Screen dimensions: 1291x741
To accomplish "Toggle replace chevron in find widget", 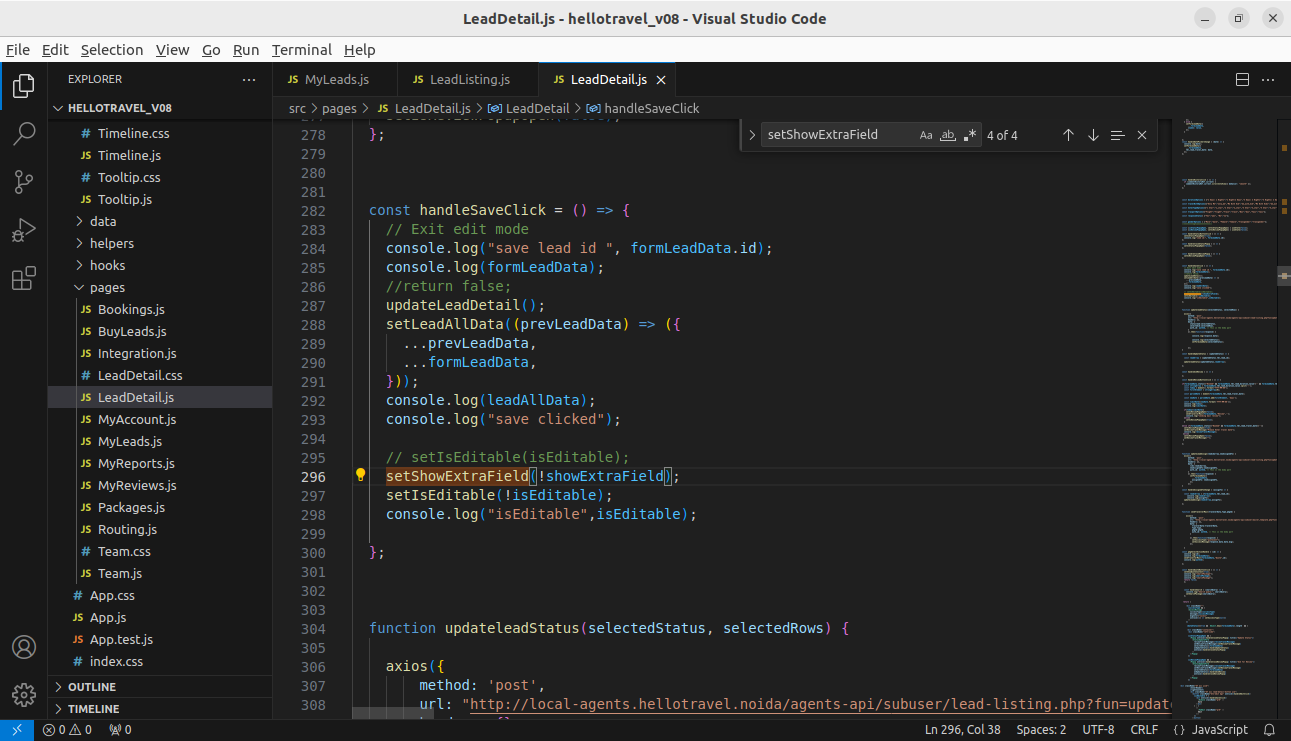I will (x=752, y=135).
